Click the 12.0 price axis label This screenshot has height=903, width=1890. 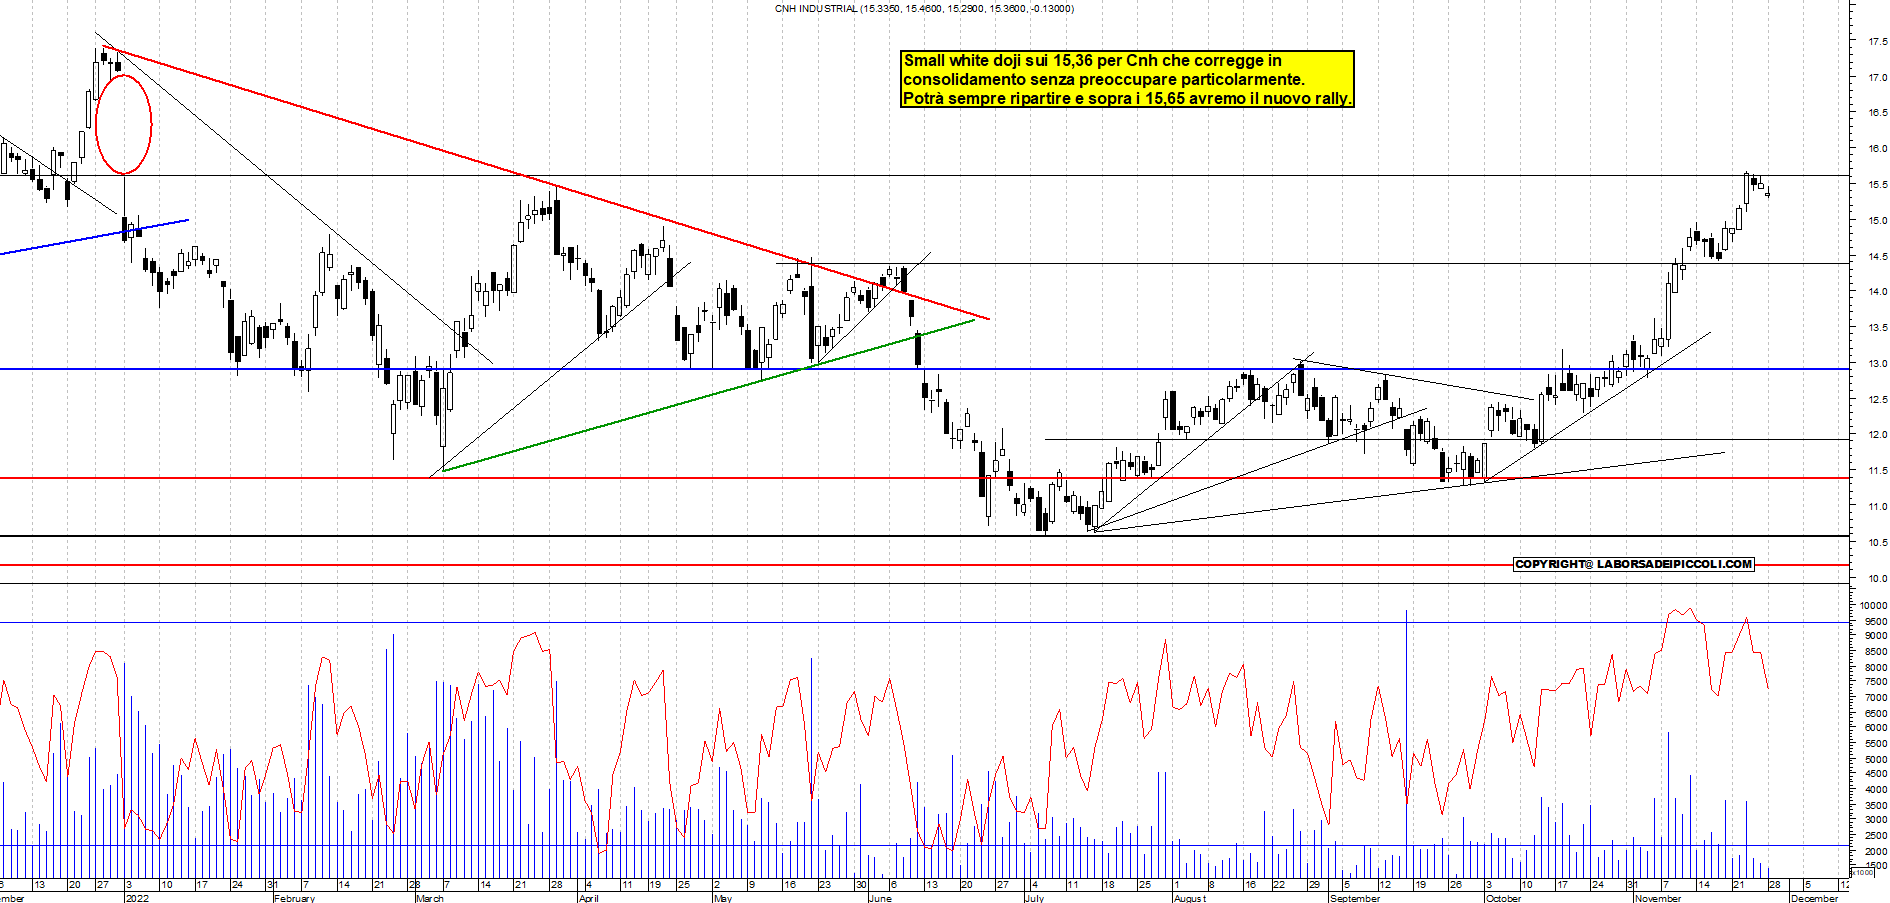1877,435
